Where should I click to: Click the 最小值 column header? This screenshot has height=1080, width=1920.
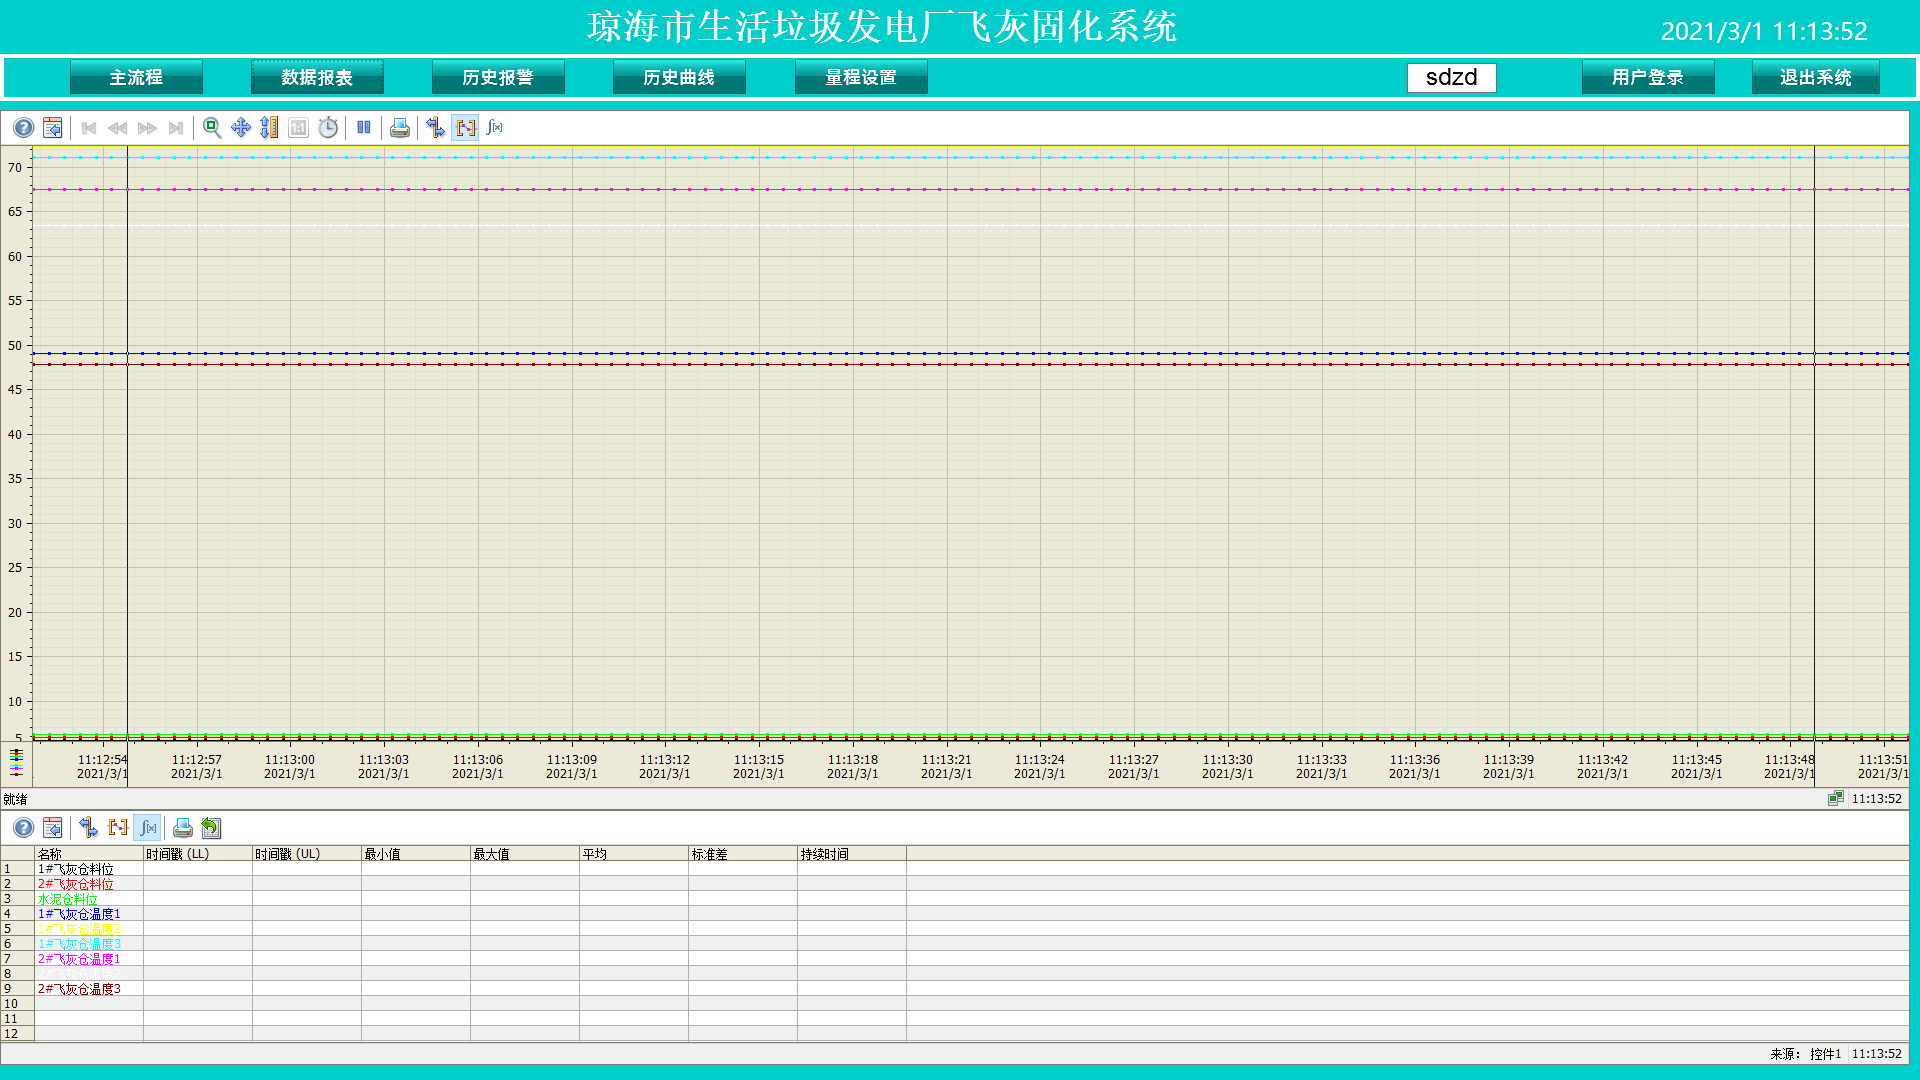tap(416, 854)
